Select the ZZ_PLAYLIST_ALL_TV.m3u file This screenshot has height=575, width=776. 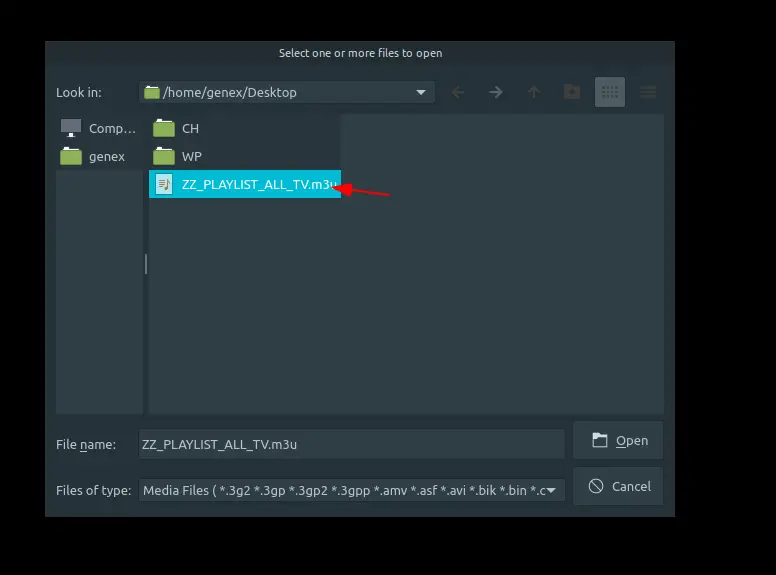pos(245,184)
